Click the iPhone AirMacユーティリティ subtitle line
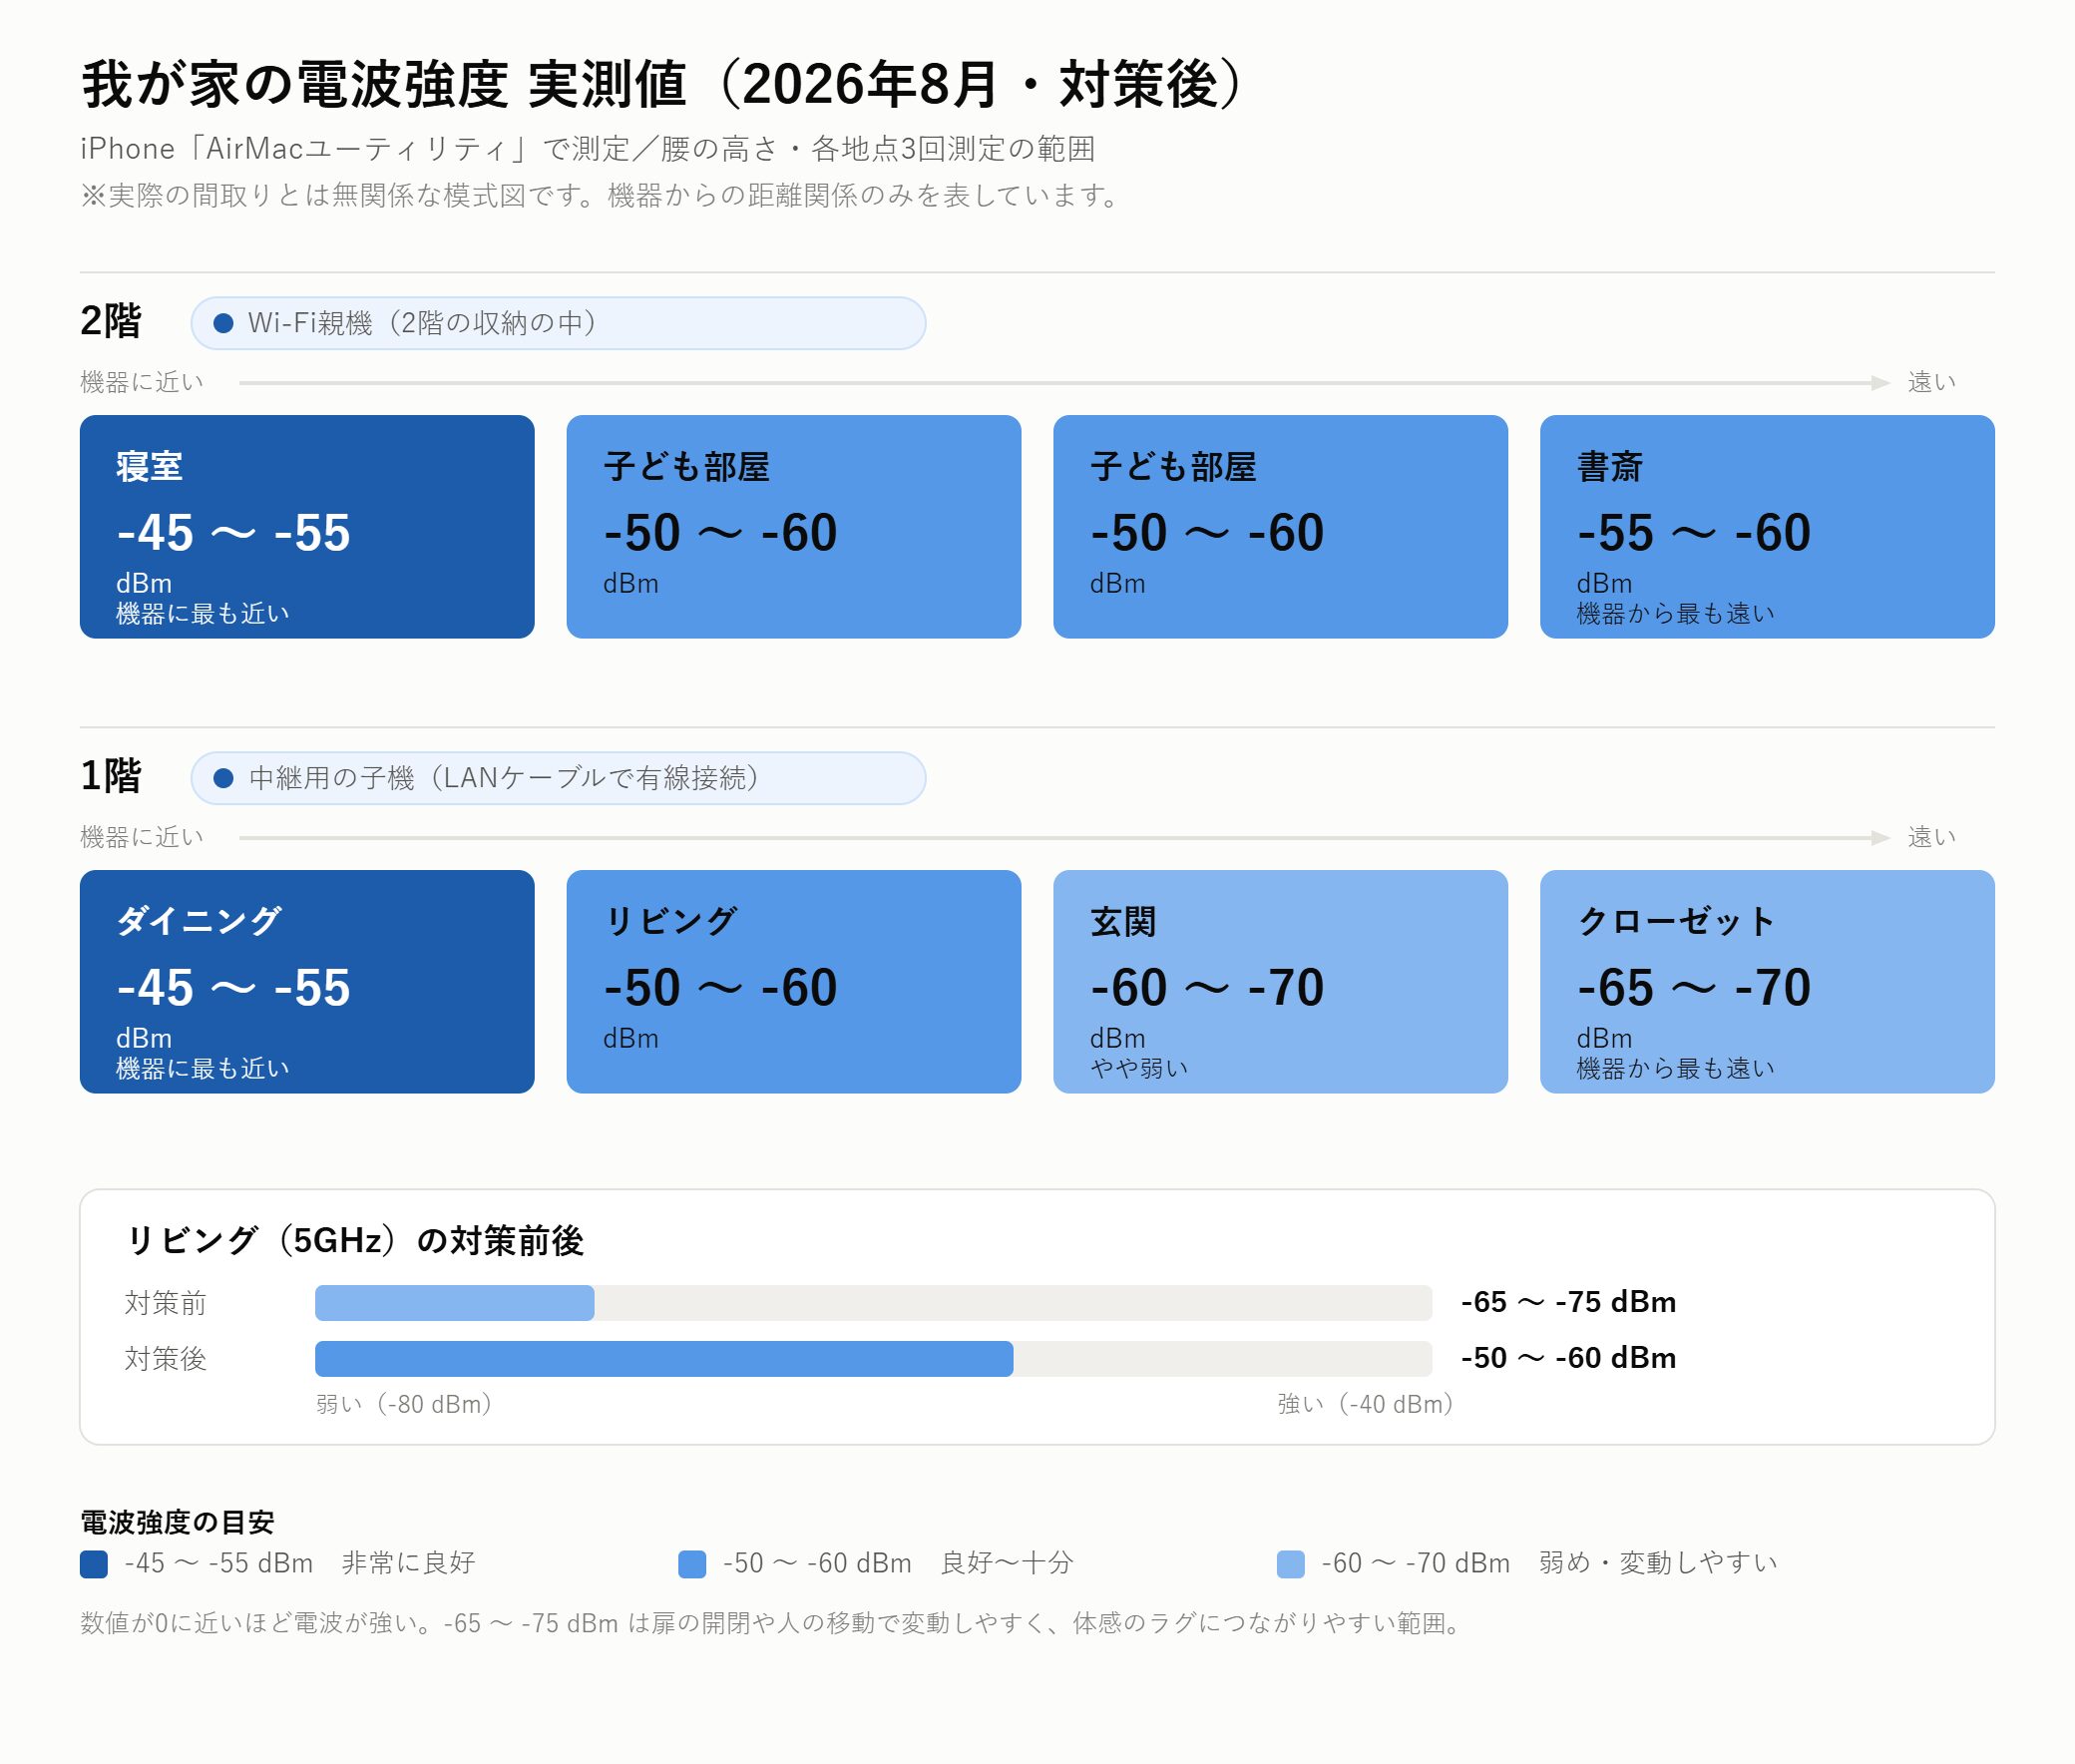2075x1764 pixels. coord(588,149)
